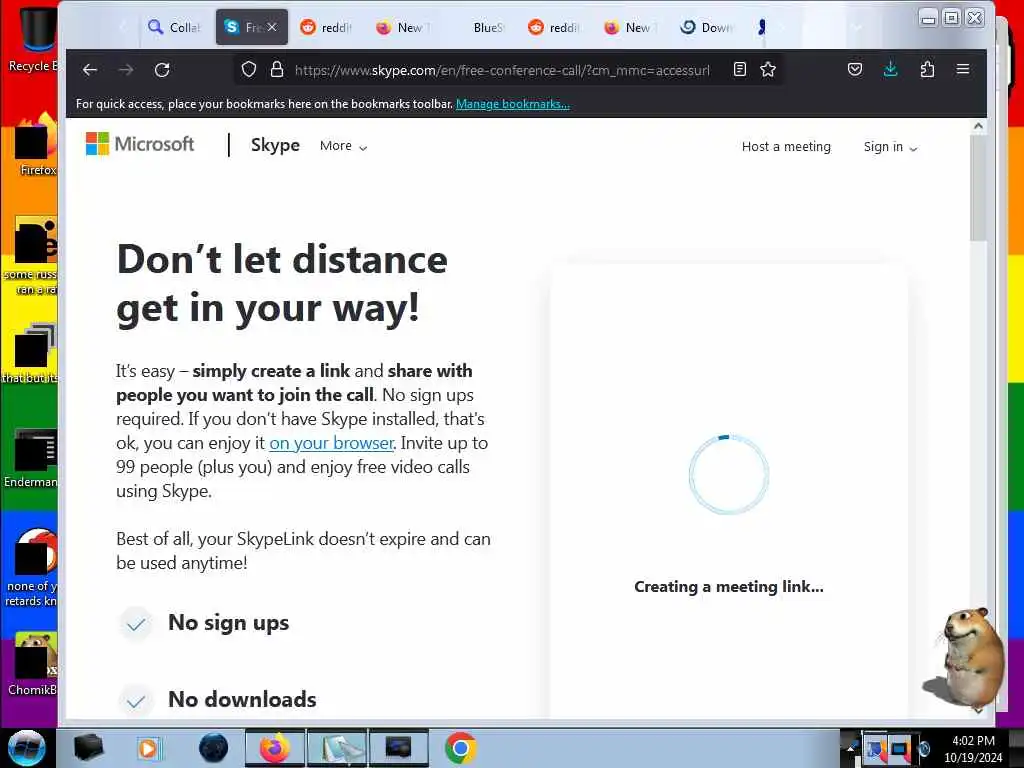Expand the Sign in dropdown
The image size is (1024, 768).
(x=890, y=147)
